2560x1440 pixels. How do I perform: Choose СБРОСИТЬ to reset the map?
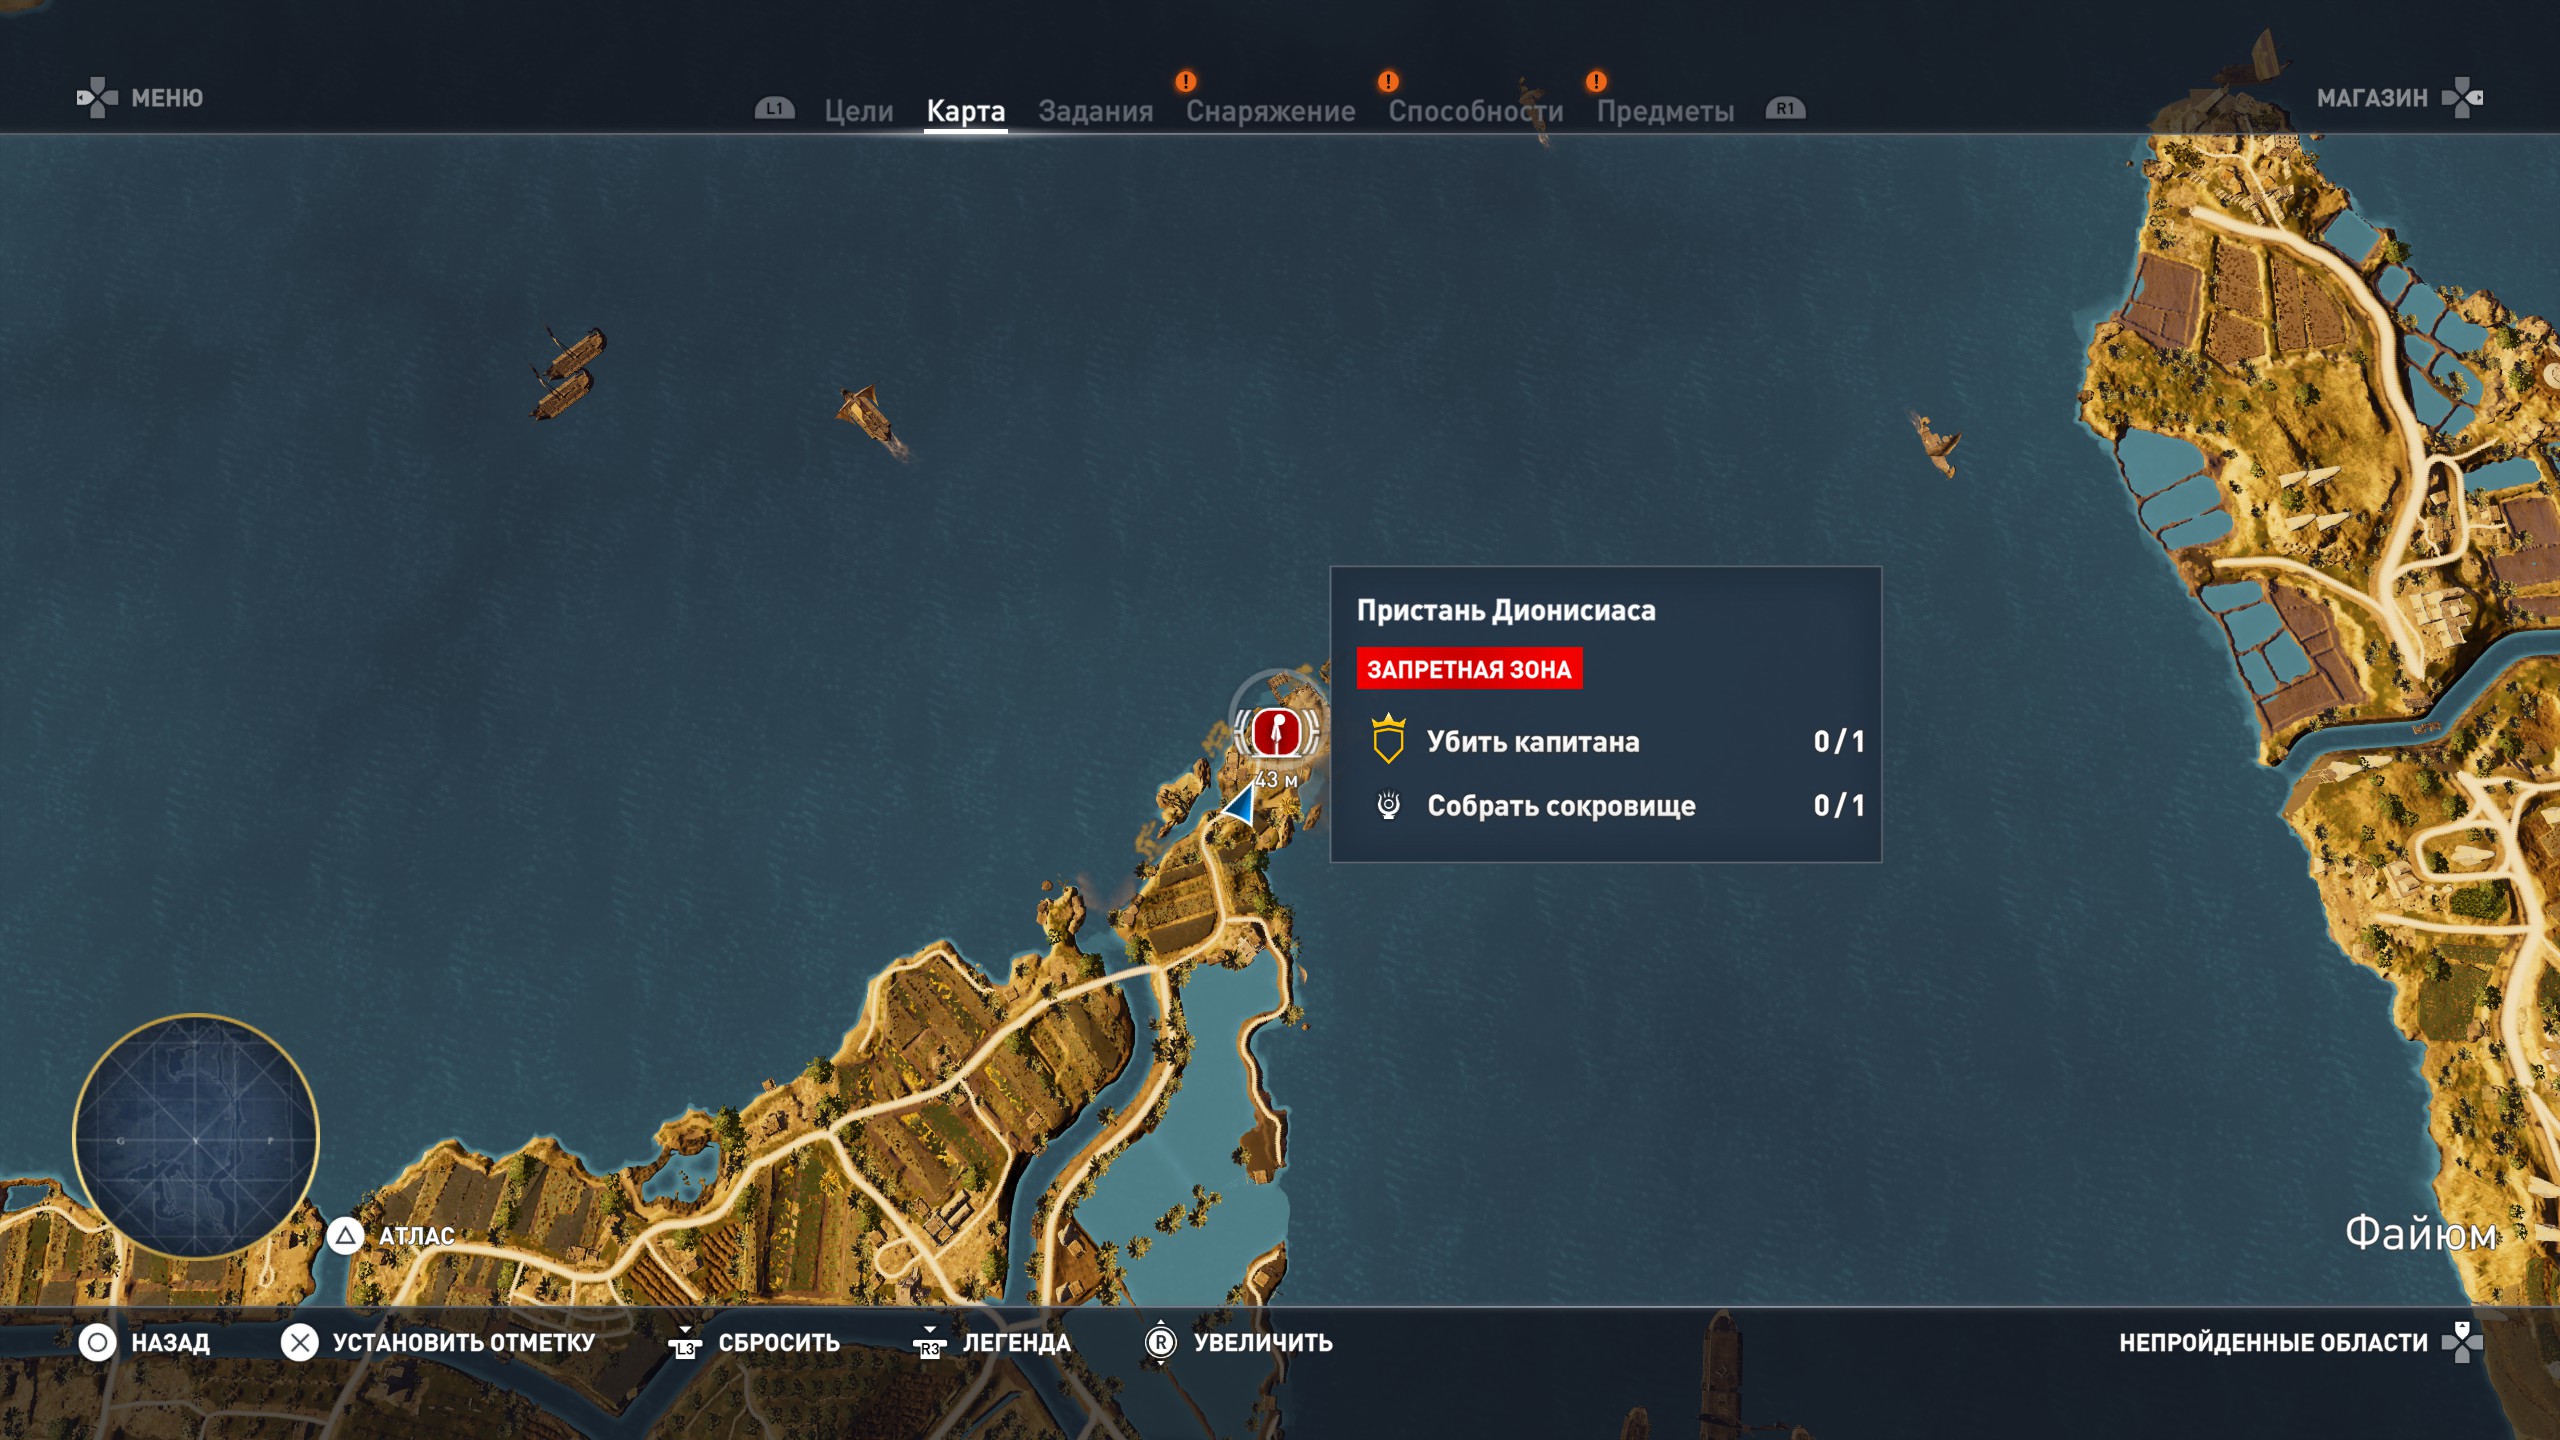tap(779, 1343)
